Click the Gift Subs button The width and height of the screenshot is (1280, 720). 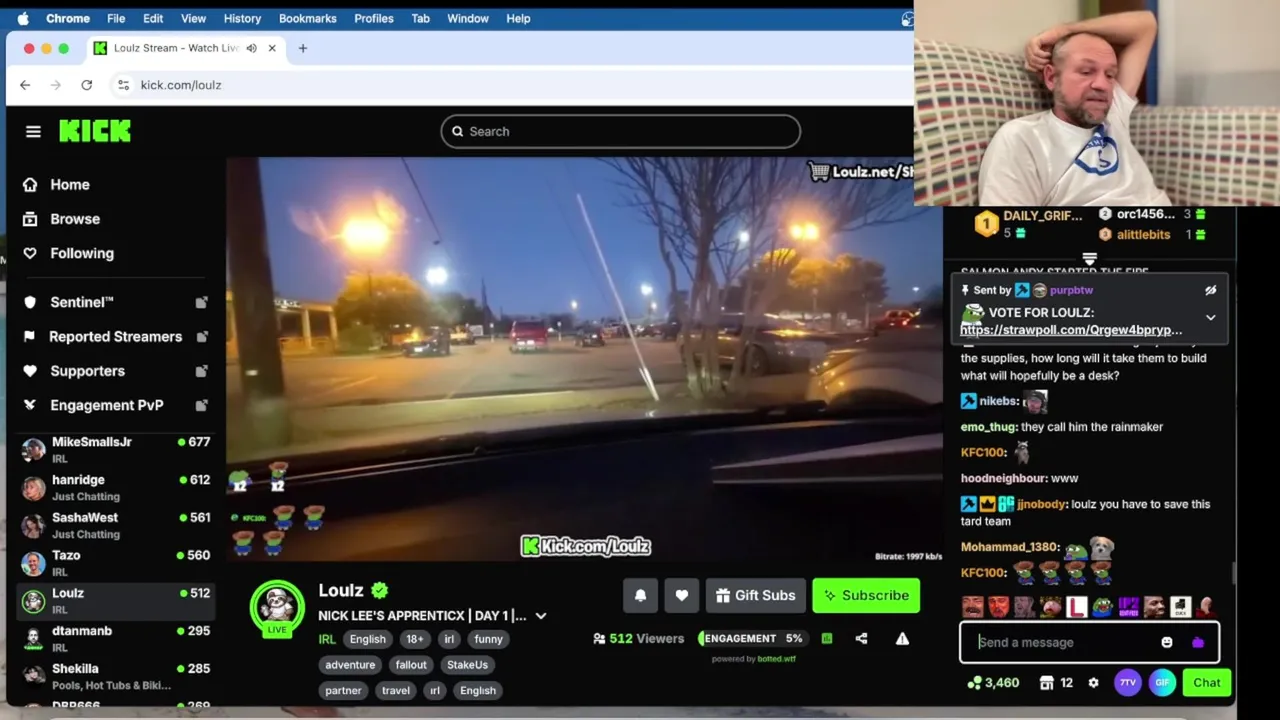[x=755, y=595]
